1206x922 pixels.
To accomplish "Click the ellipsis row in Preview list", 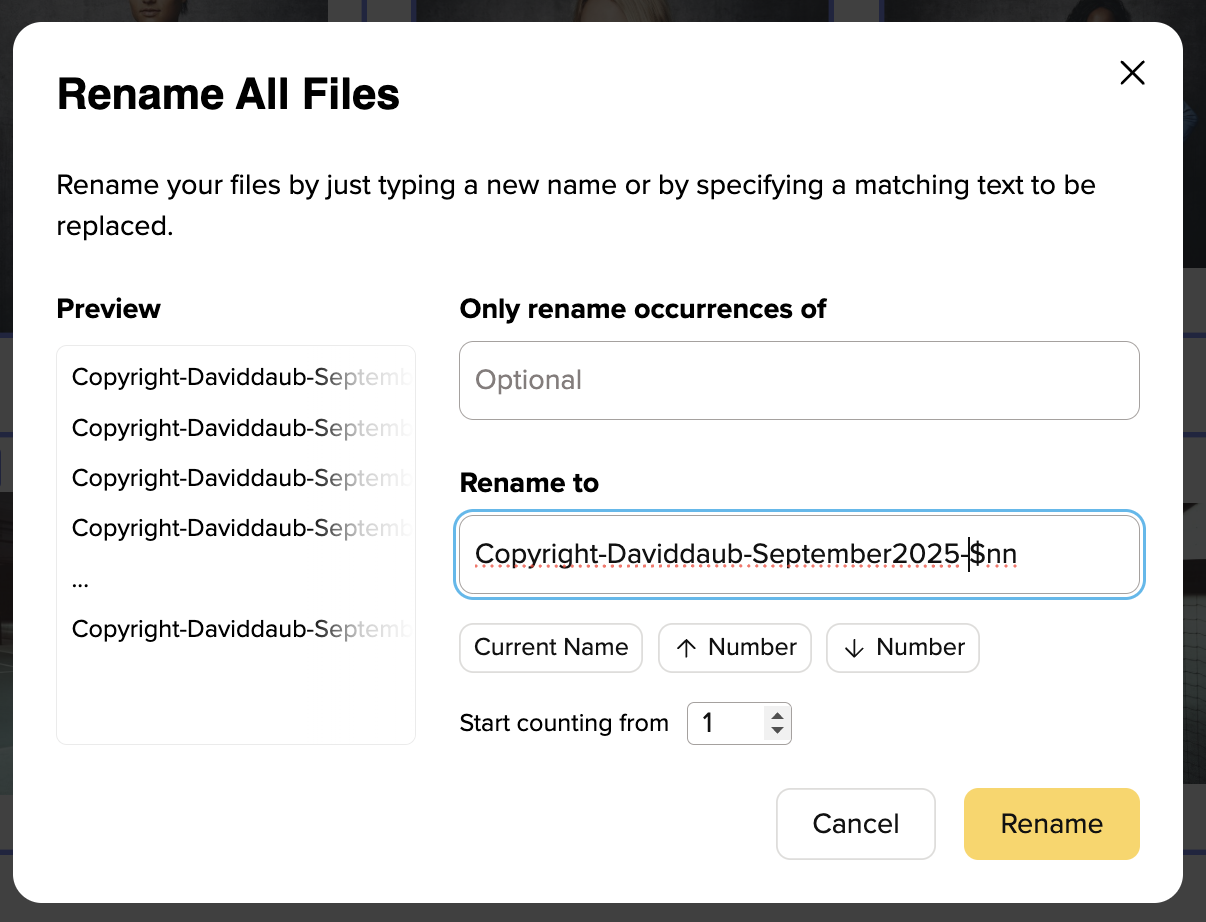I will [x=81, y=581].
